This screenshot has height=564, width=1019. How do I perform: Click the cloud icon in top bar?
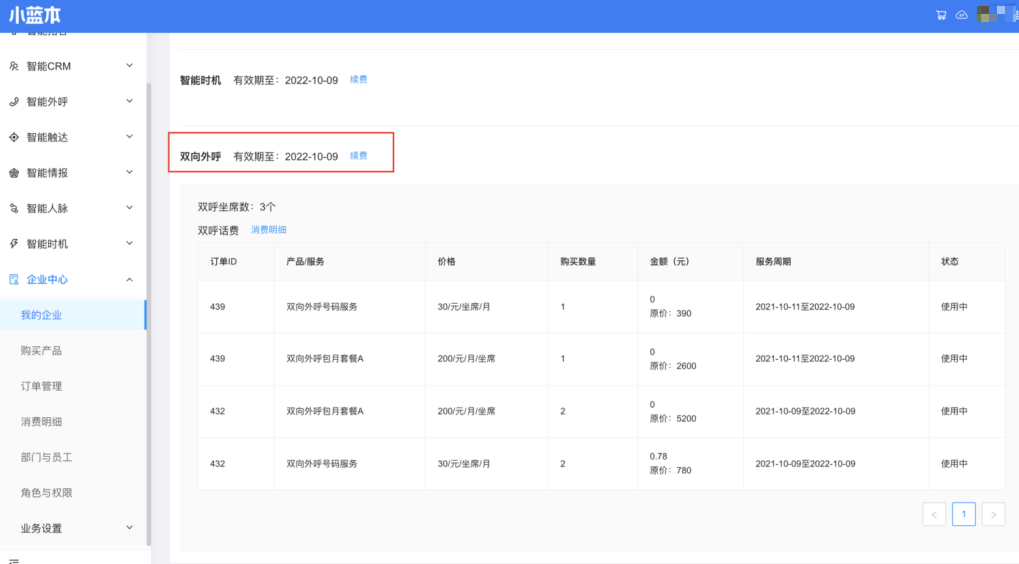[962, 15]
